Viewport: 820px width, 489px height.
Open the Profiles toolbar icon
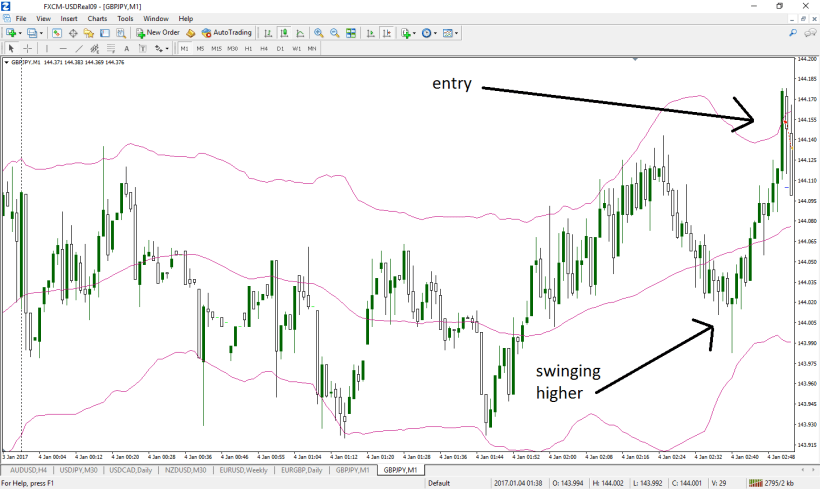coord(32,33)
